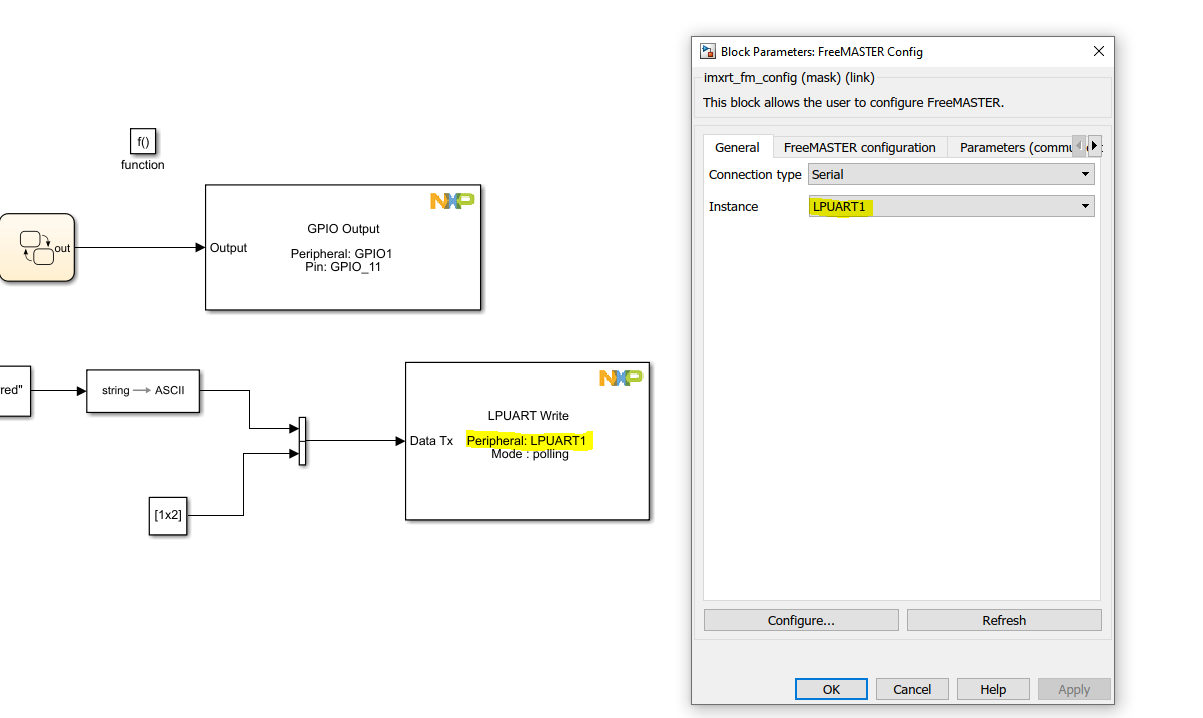The height and width of the screenshot is (718, 1203).
Task: Click the string to ASCII conversion block
Action: click(143, 391)
